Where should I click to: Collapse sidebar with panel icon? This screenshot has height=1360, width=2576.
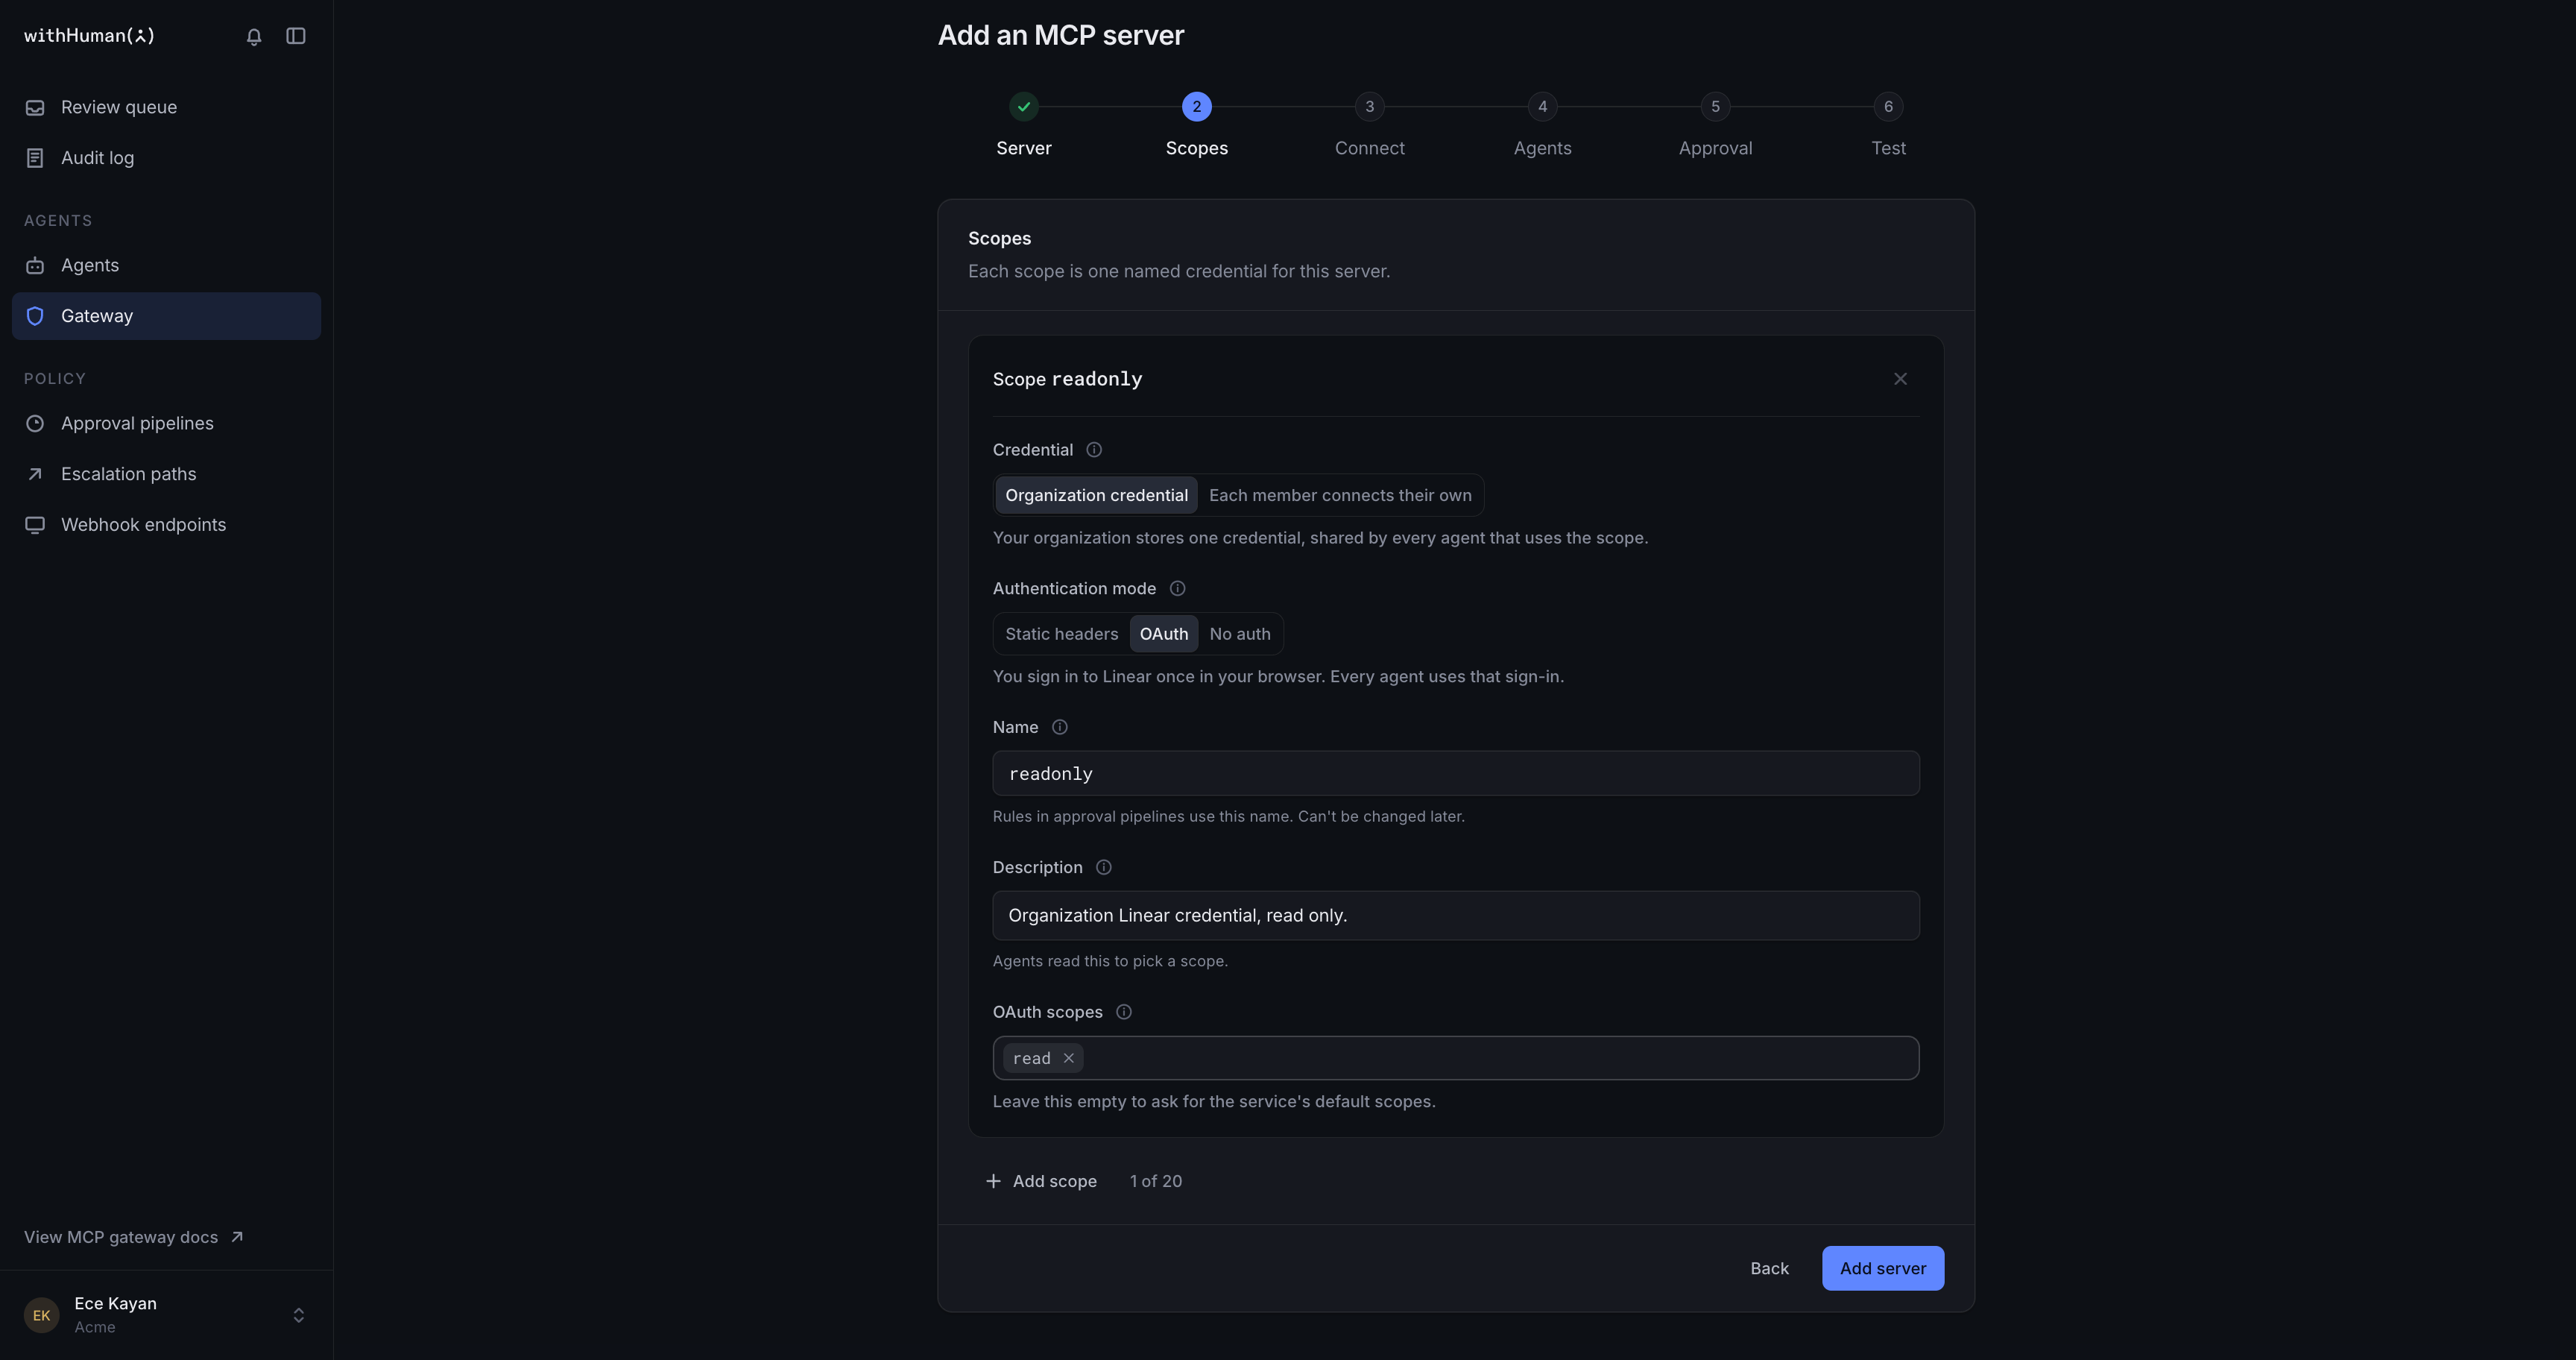tap(296, 36)
